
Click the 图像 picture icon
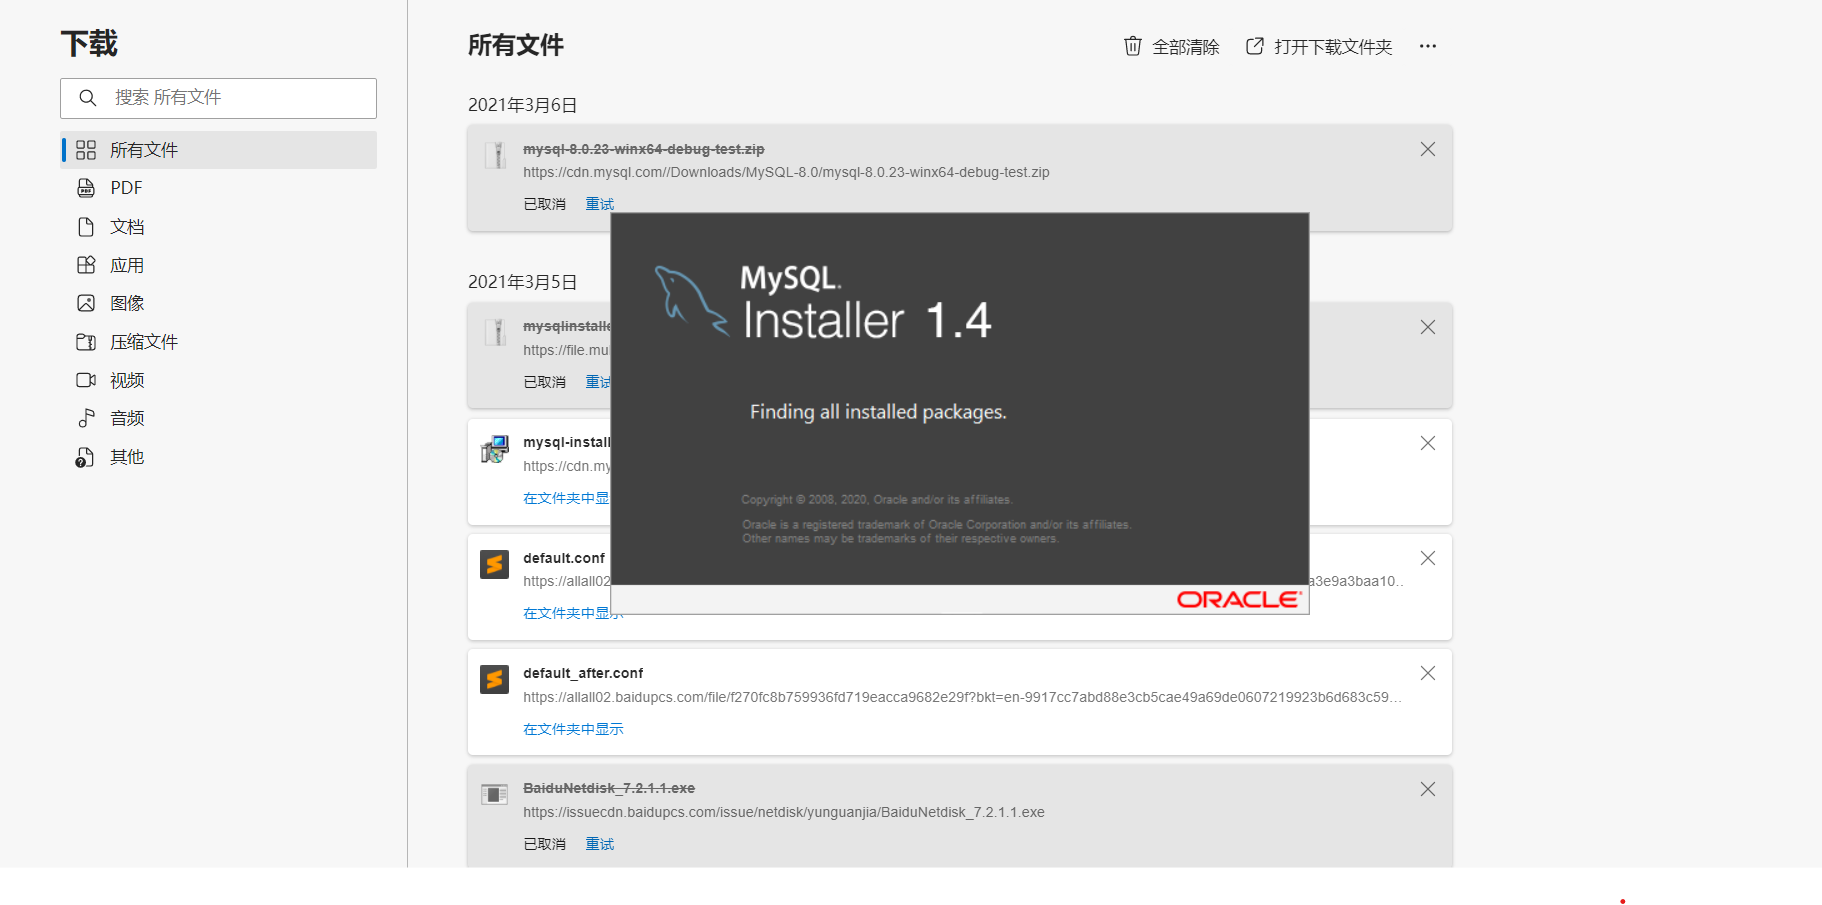coord(86,303)
